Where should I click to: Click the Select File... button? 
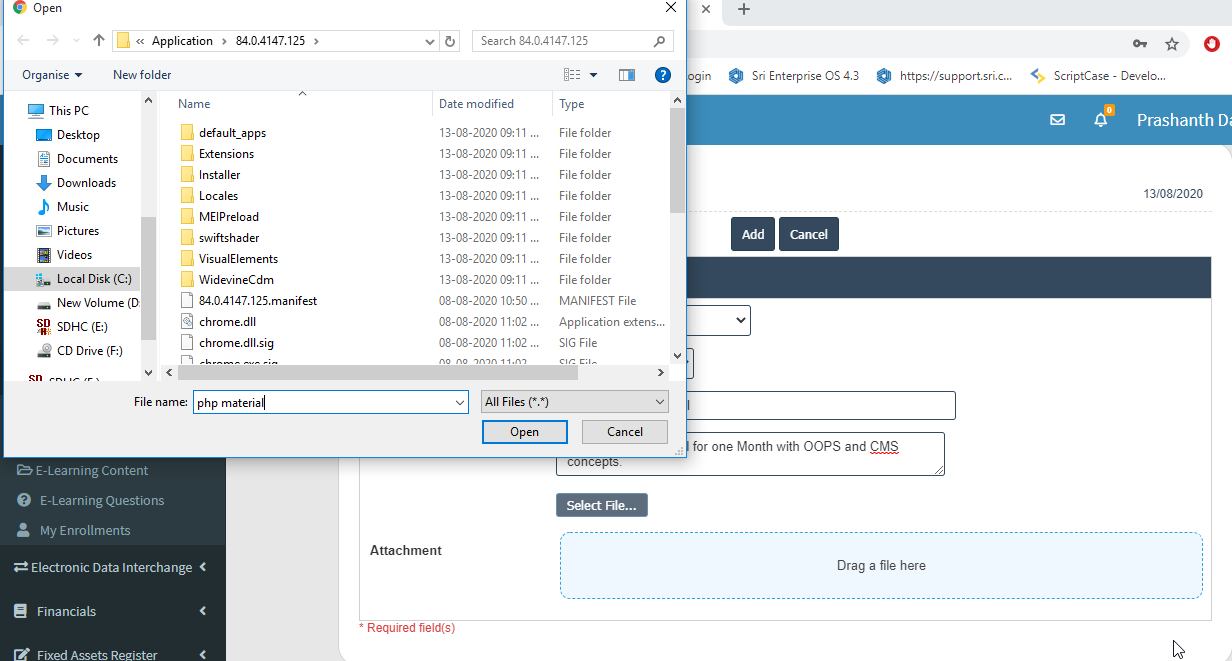click(x=601, y=505)
